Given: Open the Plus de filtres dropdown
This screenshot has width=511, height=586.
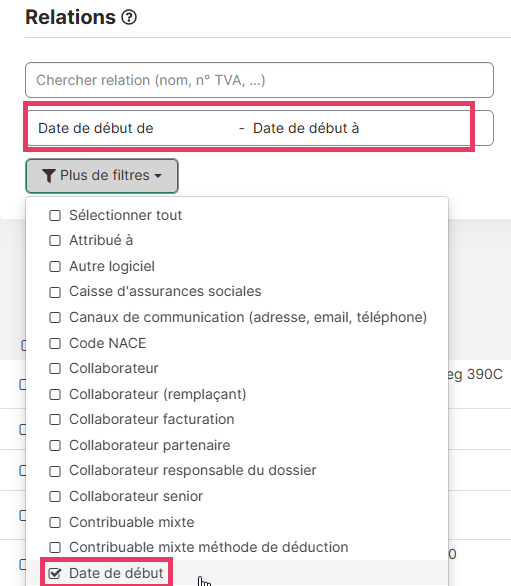Looking at the screenshot, I should 102,176.
